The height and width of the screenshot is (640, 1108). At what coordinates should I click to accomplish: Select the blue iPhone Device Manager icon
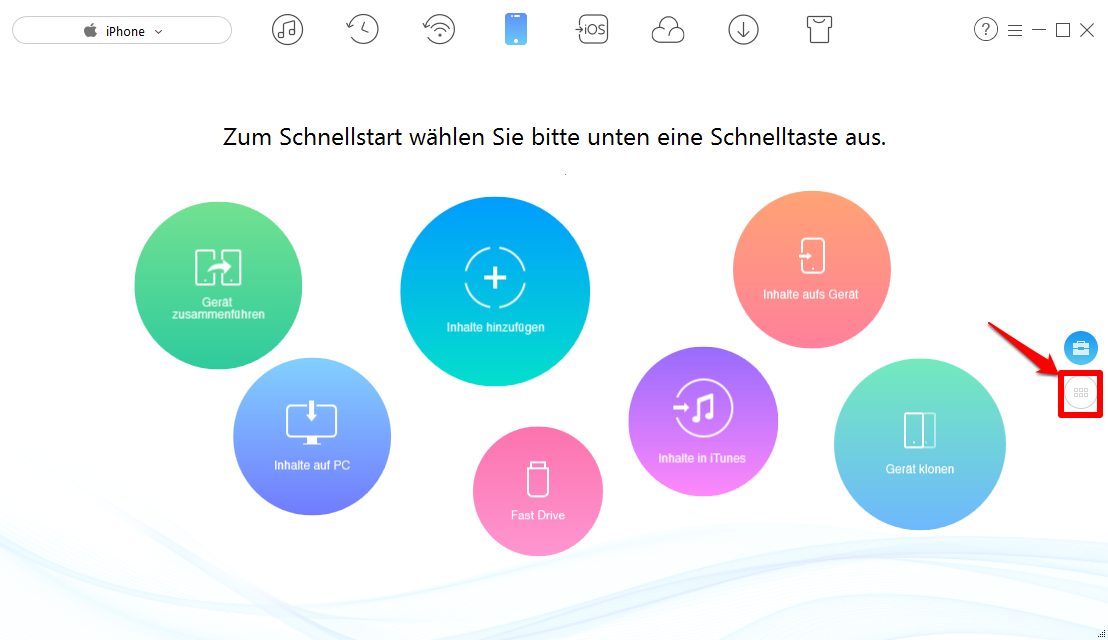(516, 29)
